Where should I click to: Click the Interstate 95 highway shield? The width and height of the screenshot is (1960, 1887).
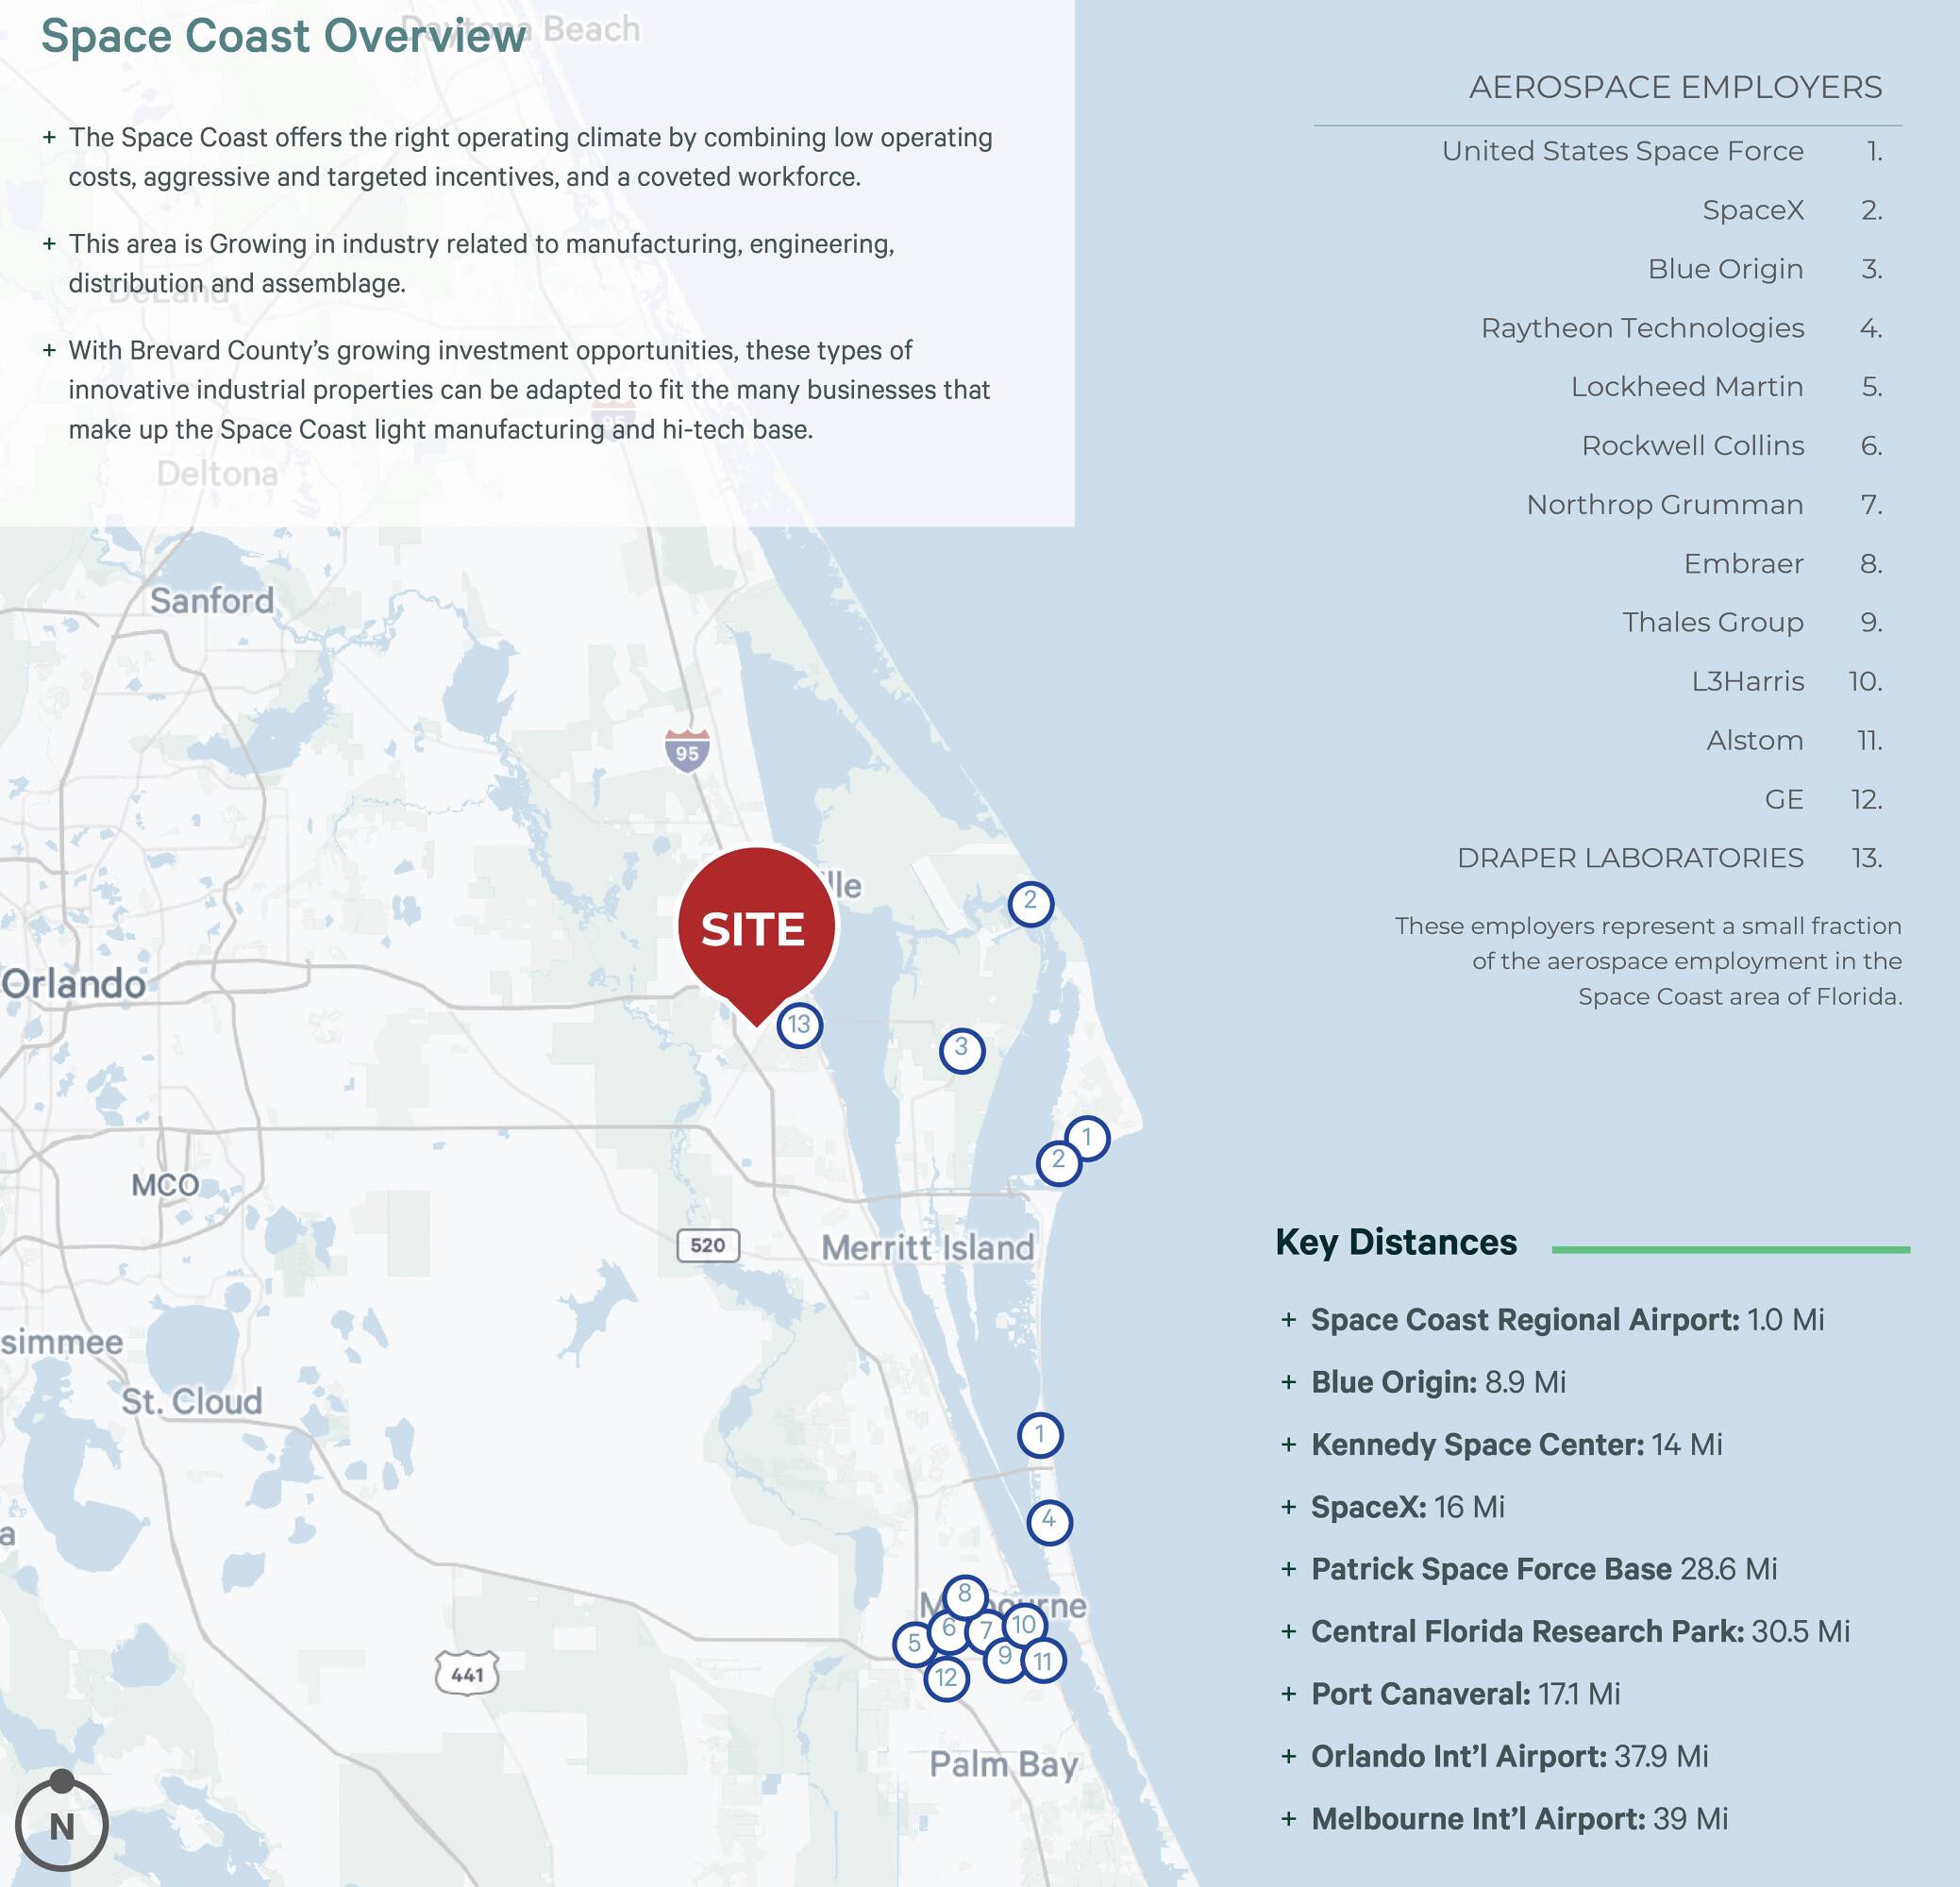pos(687,751)
